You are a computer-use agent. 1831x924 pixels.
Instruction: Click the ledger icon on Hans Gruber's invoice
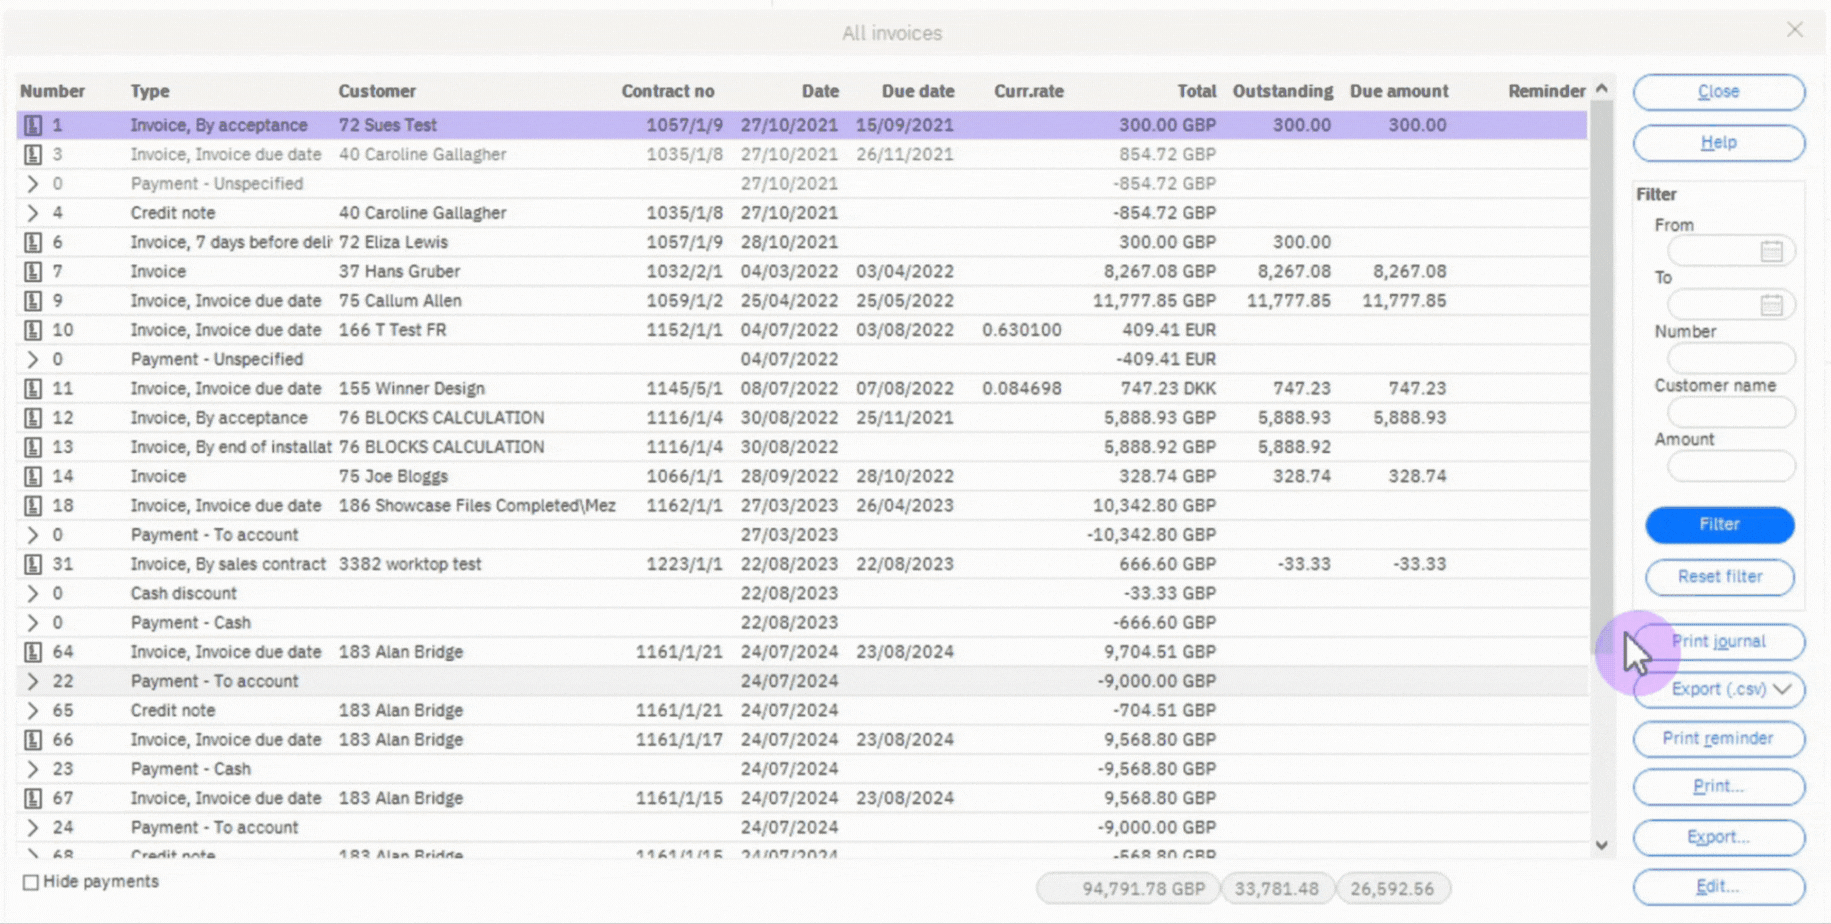(31, 271)
